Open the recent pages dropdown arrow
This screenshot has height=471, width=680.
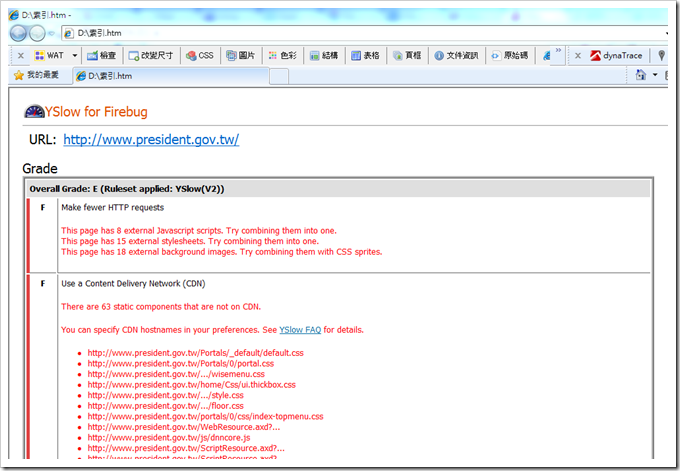click(x=52, y=33)
